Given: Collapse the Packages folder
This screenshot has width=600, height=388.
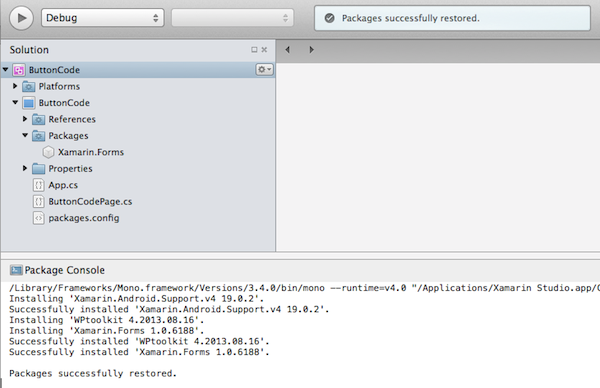Looking at the screenshot, I should point(25,135).
